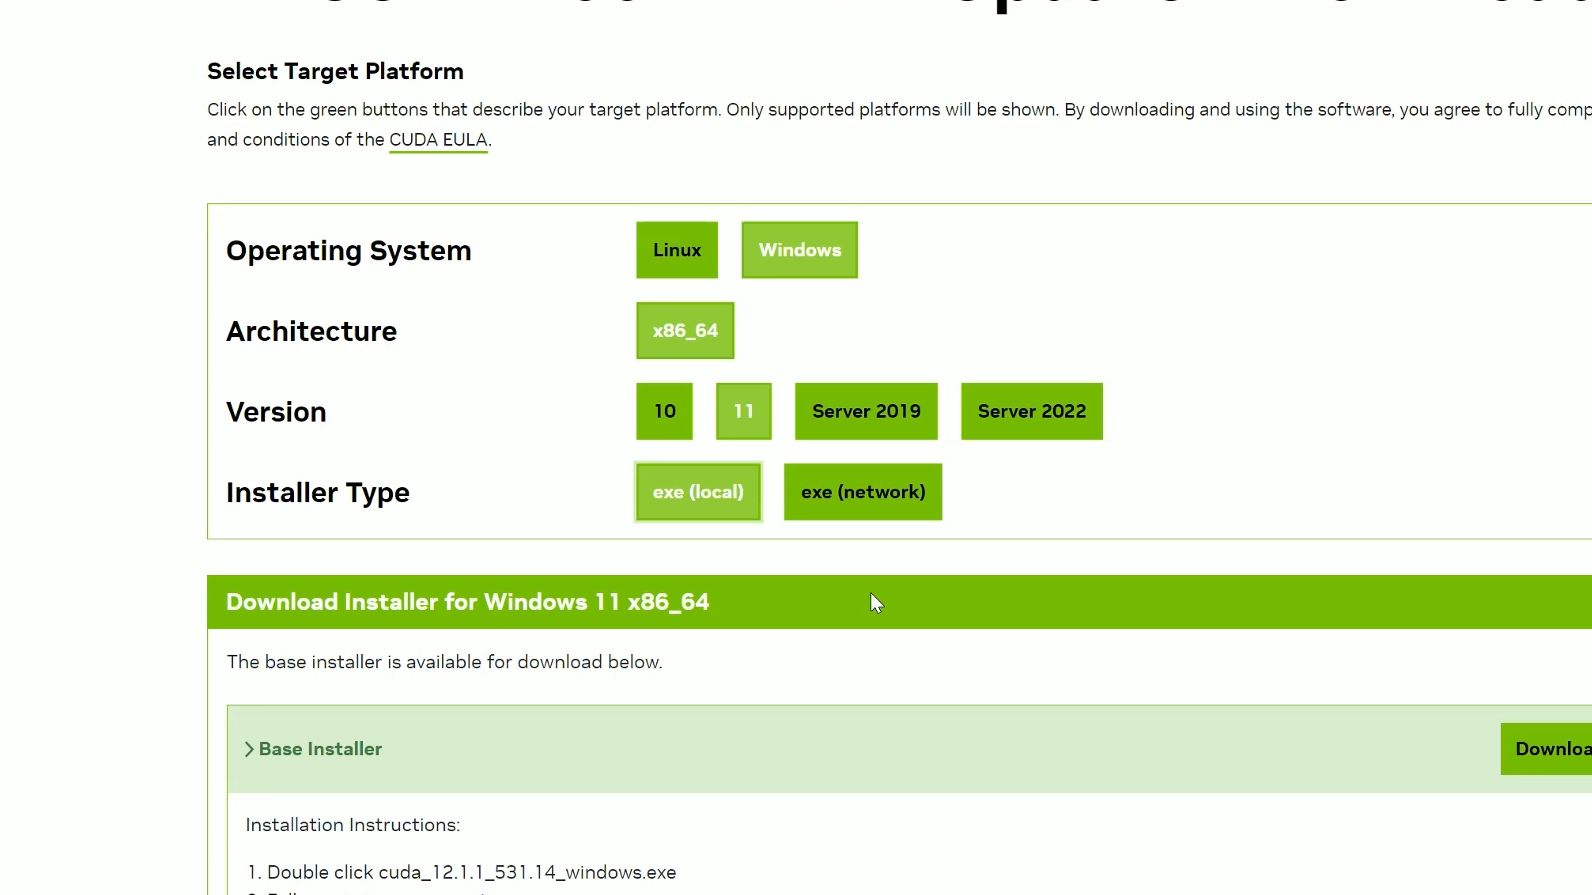Pick exe (network) installer type
Screen dimensions: 1592x895
tap(863, 492)
